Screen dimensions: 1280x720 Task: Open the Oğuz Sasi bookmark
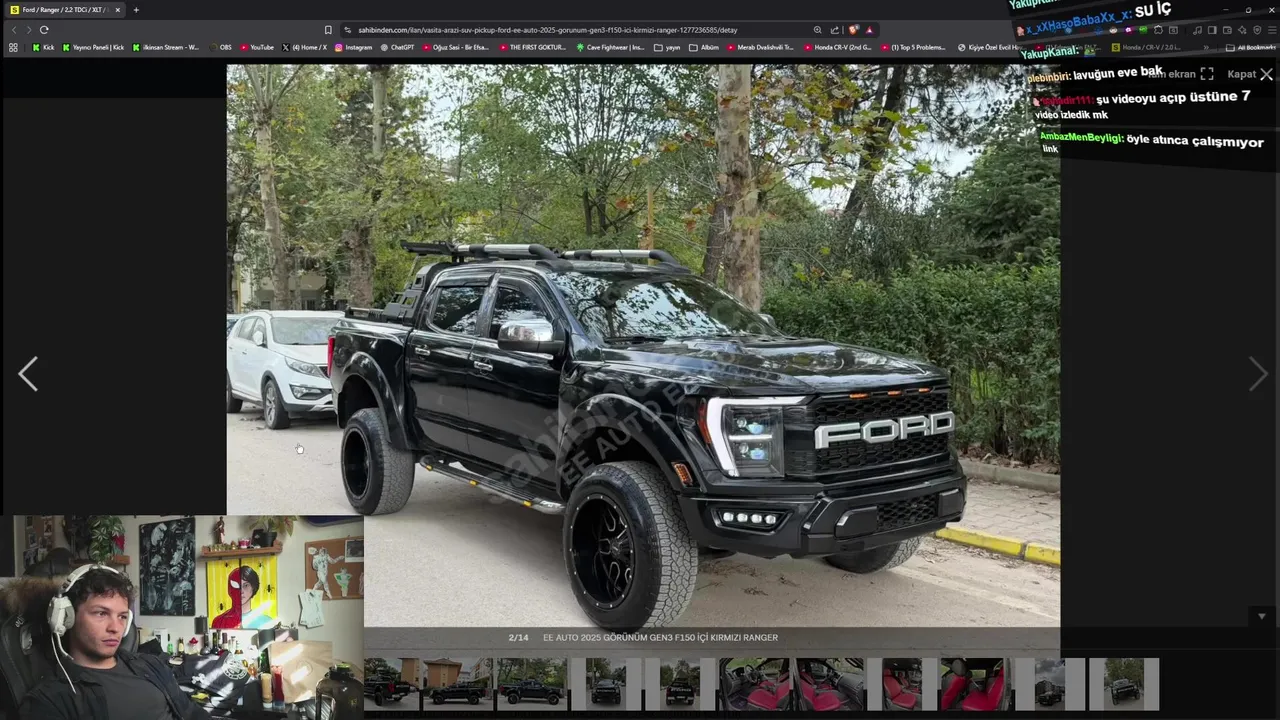pos(456,47)
